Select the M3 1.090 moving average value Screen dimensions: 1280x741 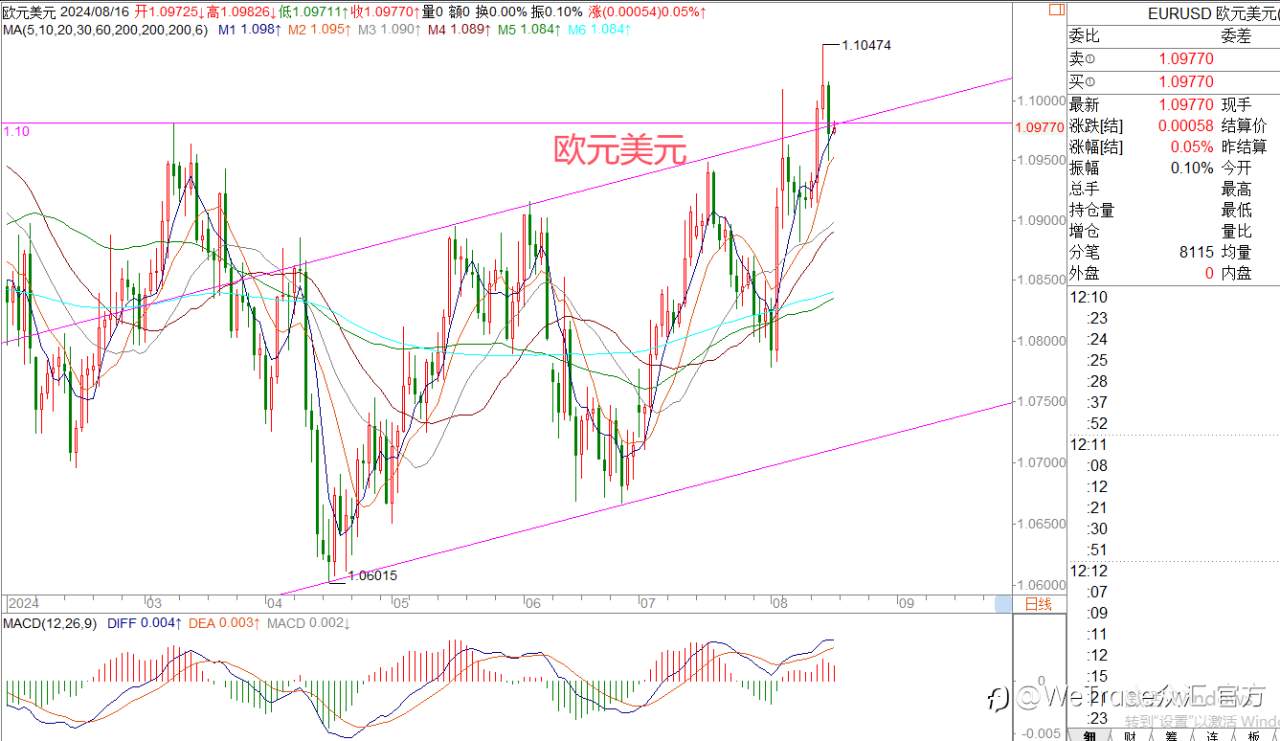pyautogui.click(x=388, y=30)
